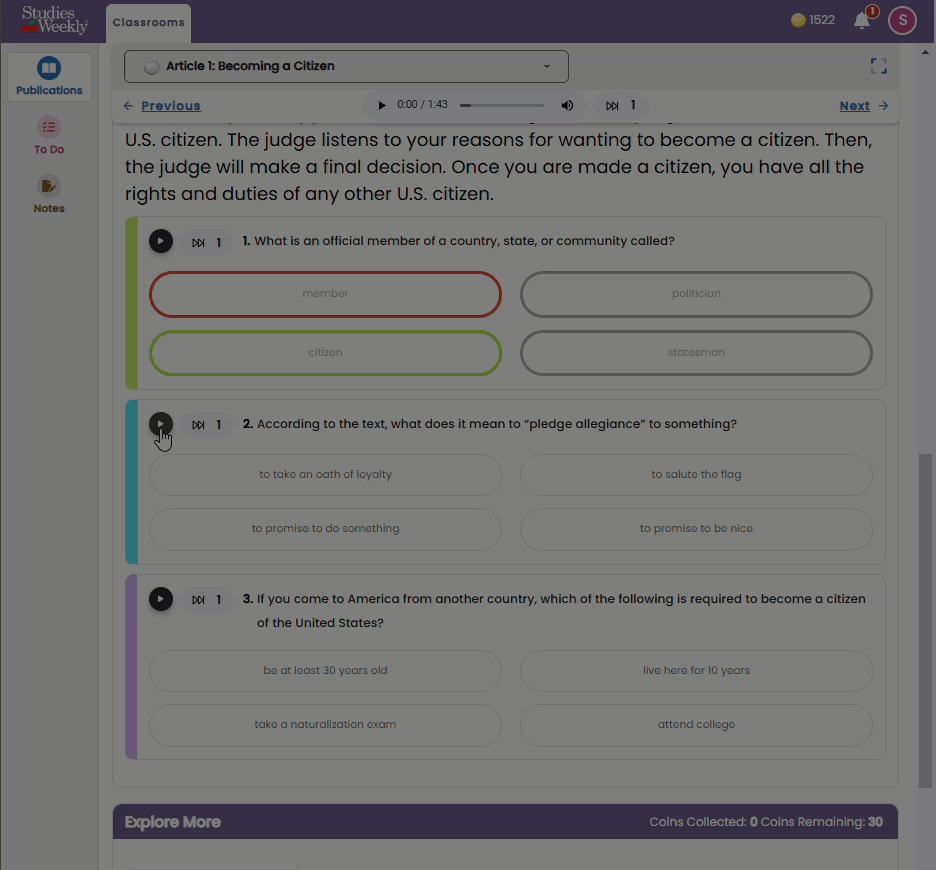Change playback speed for question 2

click(x=207, y=425)
